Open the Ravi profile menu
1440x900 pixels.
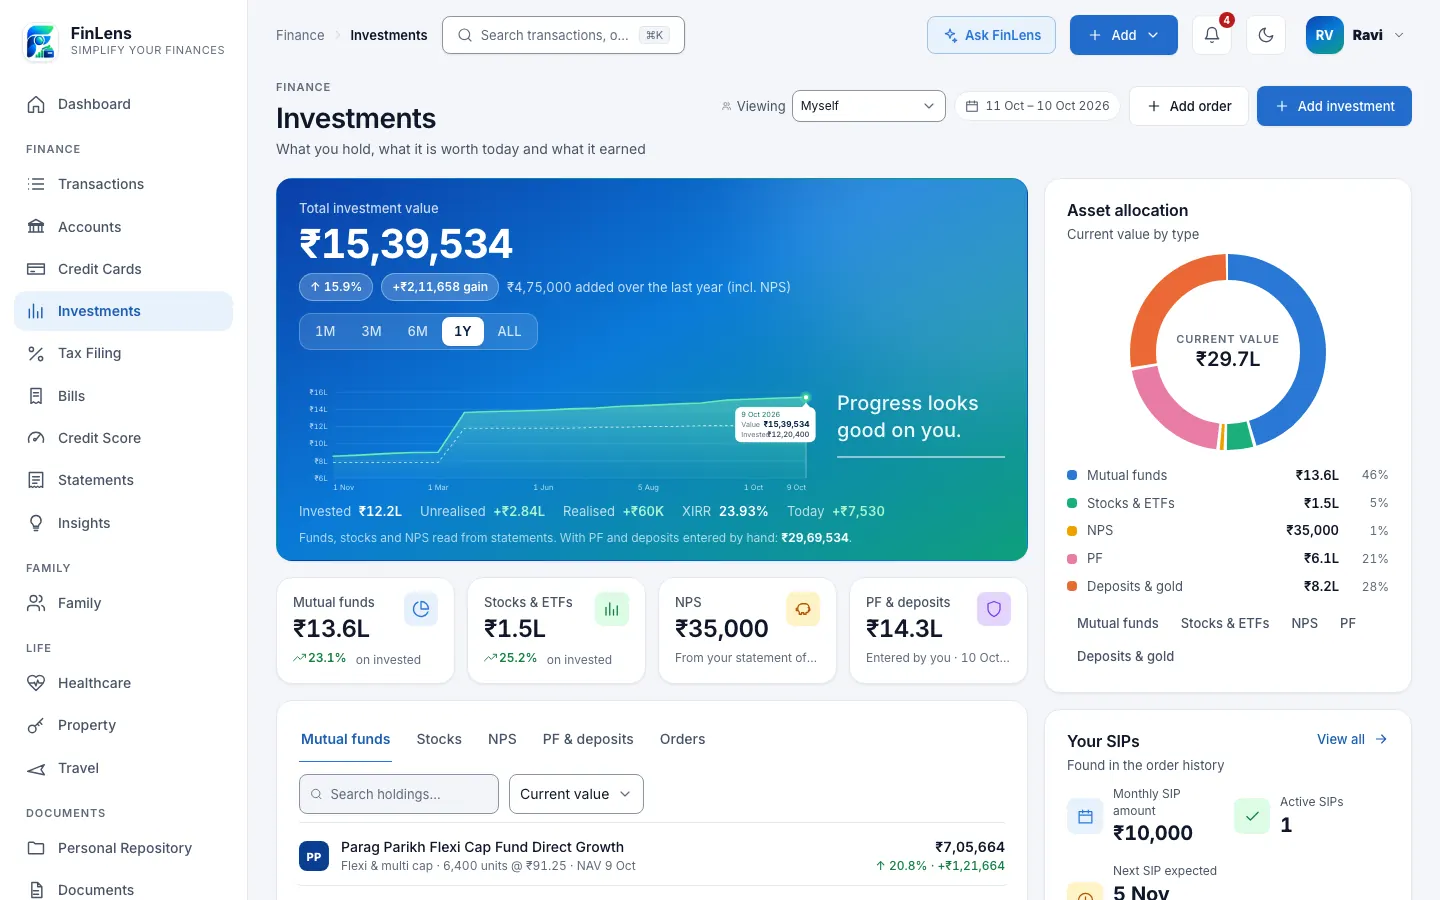click(x=1355, y=35)
